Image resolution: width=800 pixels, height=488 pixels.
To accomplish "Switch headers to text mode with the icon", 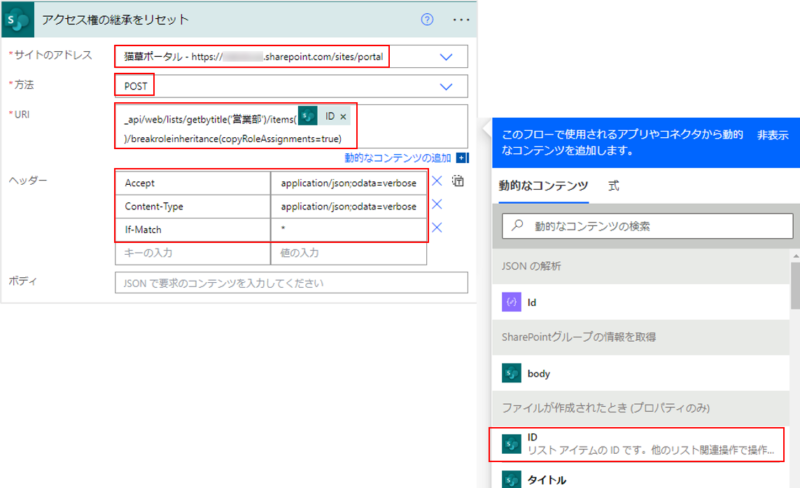I will click(x=458, y=181).
